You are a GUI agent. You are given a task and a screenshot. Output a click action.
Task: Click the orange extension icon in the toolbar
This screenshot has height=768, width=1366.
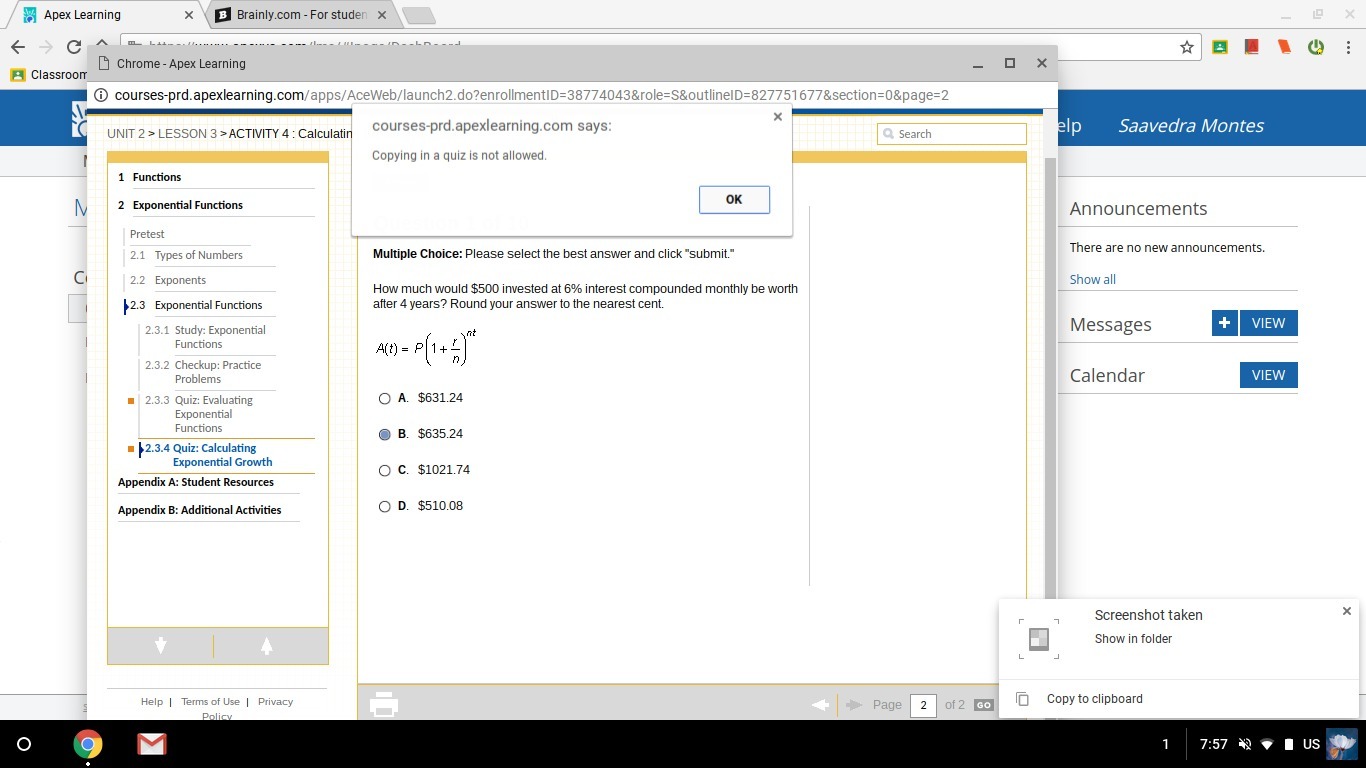(x=1284, y=47)
